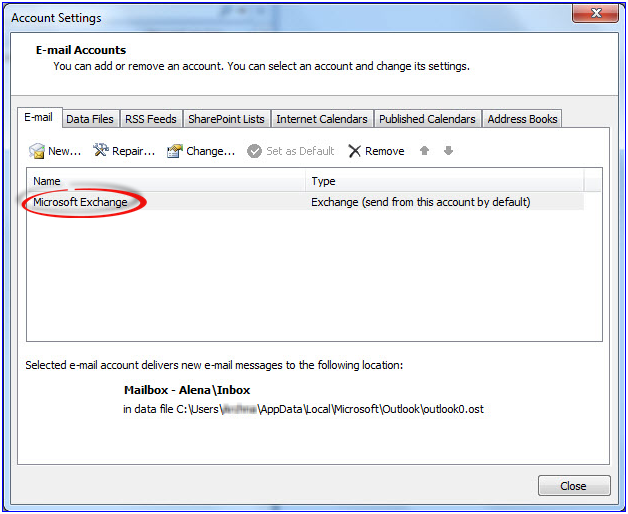Viewport: 628px width, 514px height.
Task: Click the outlook0.ost data file path
Action: pyautogui.click(x=303, y=409)
